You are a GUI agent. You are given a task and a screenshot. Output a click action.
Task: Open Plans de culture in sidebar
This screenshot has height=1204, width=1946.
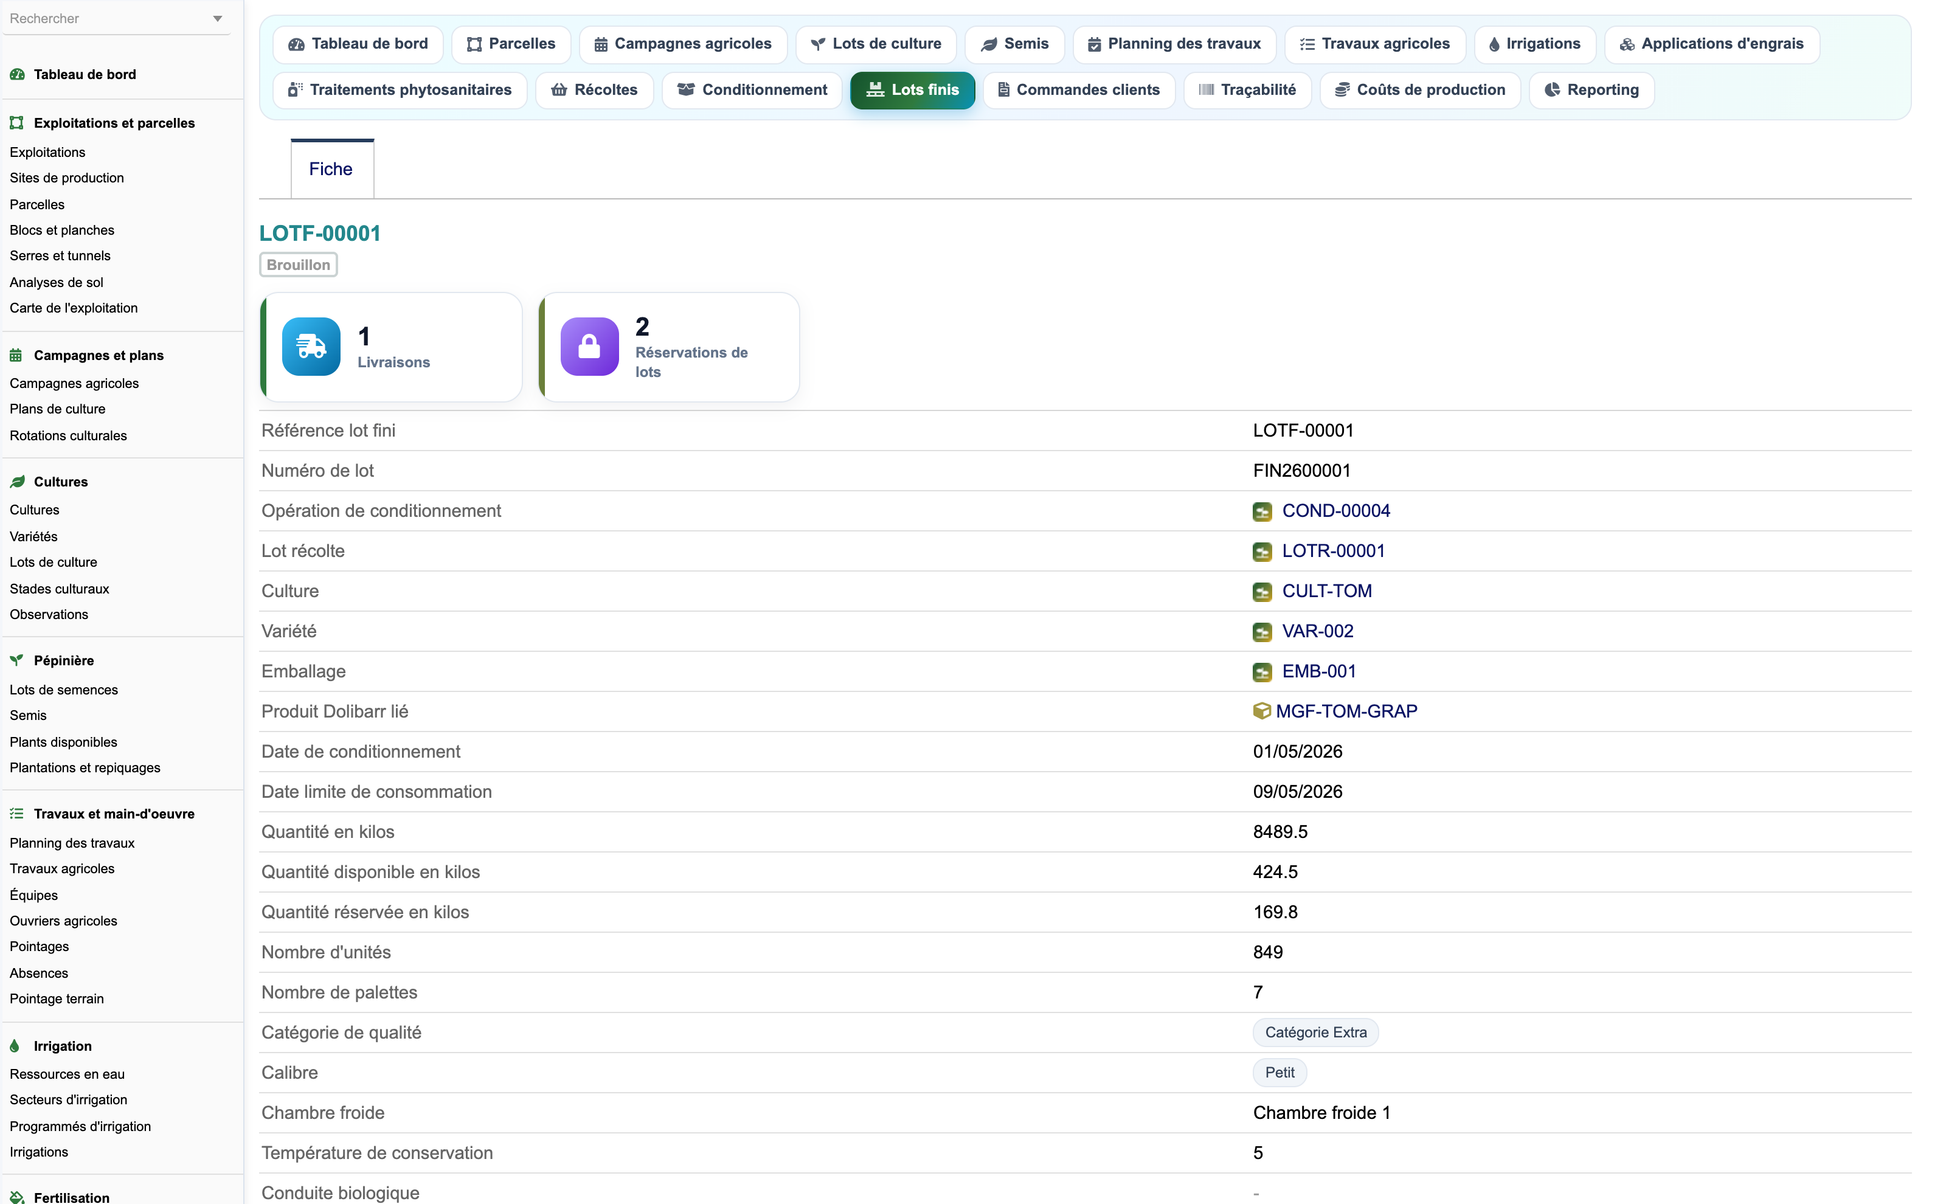point(58,409)
